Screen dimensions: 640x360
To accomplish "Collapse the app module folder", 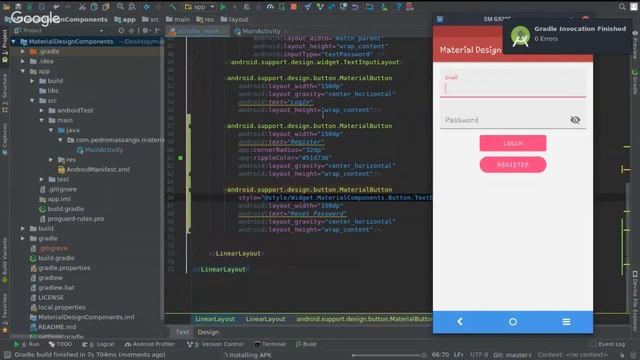I will click(x=23, y=71).
